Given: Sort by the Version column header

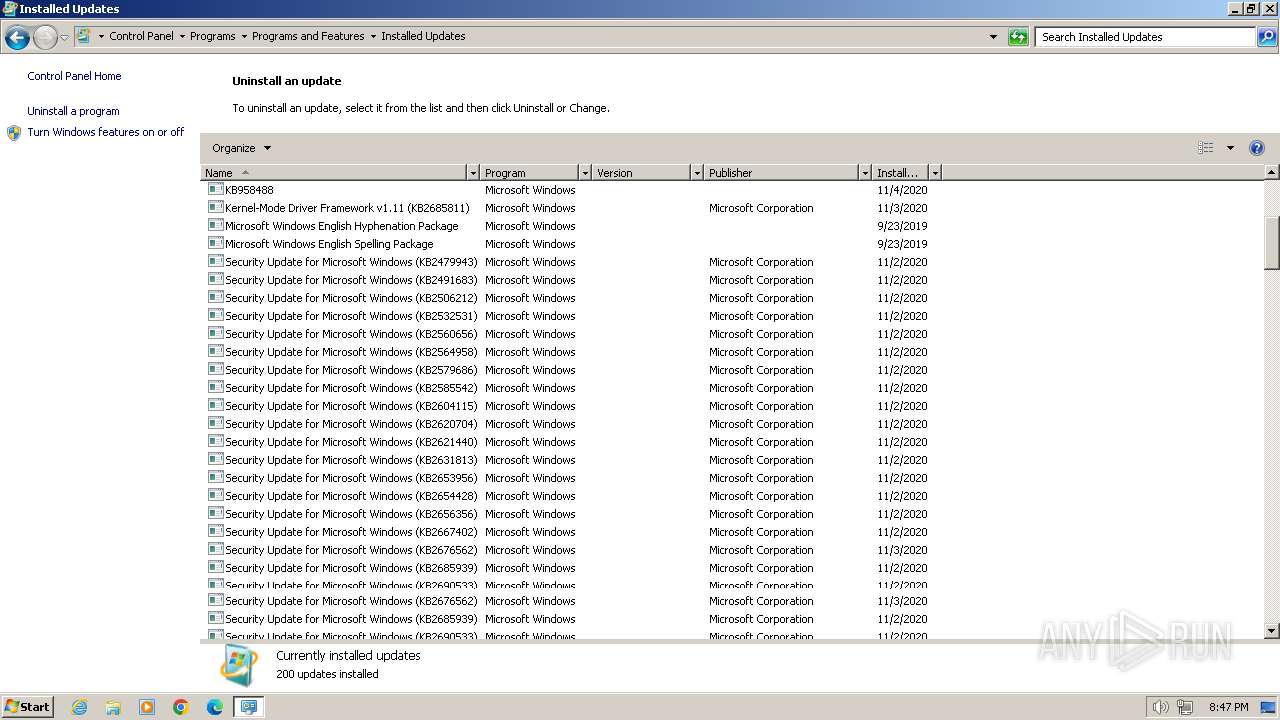Looking at the screenshot, I should pyautogui.click(x=641, y=173).
